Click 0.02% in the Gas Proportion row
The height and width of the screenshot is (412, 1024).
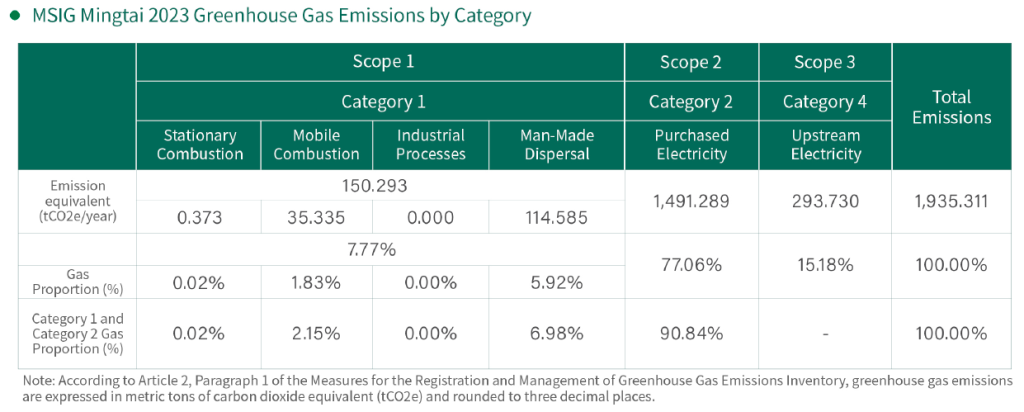tap(199, 283)
